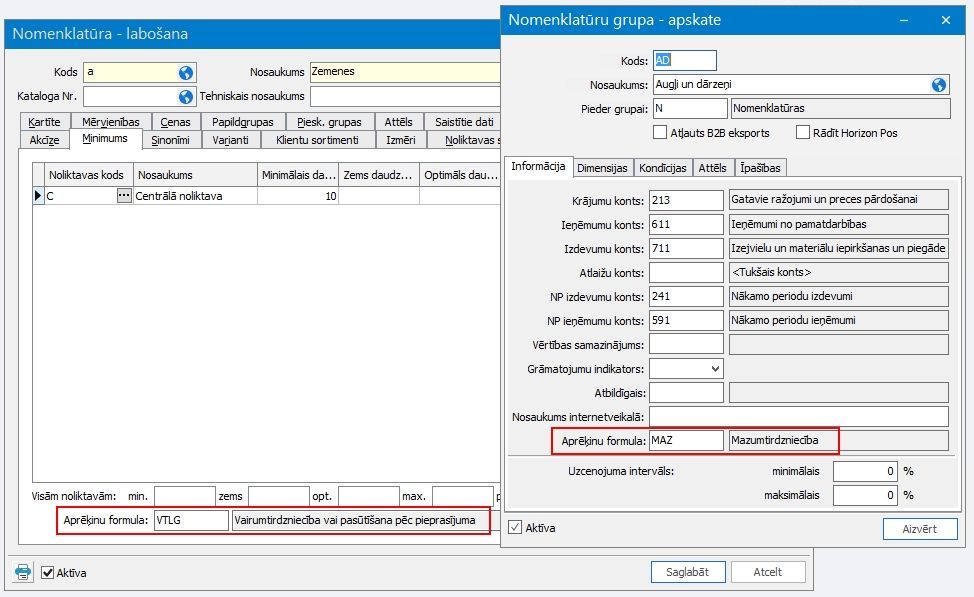
Task: Toggle Aktīva checkbox in Nomenklatūru grupa window
Action: 515,527
